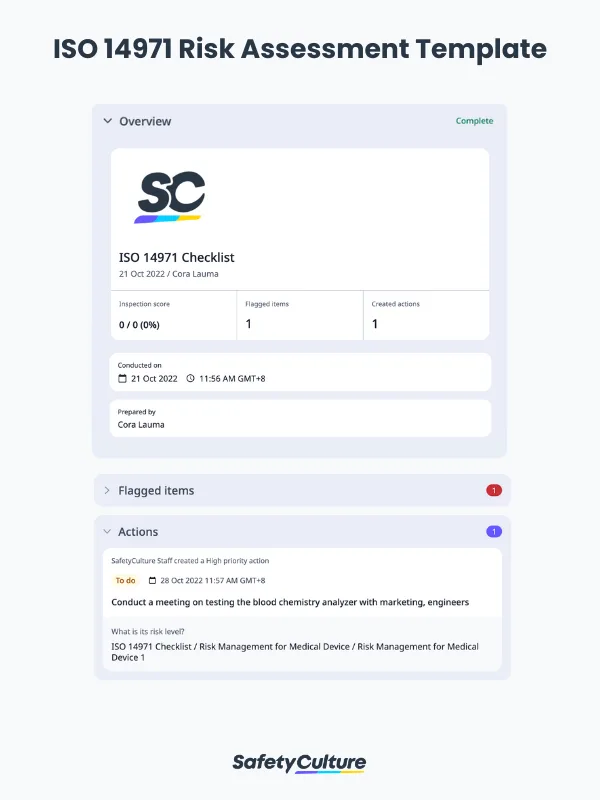Select the Inspection score card
This screenshot has width=600, height=800.
(174, 315)
